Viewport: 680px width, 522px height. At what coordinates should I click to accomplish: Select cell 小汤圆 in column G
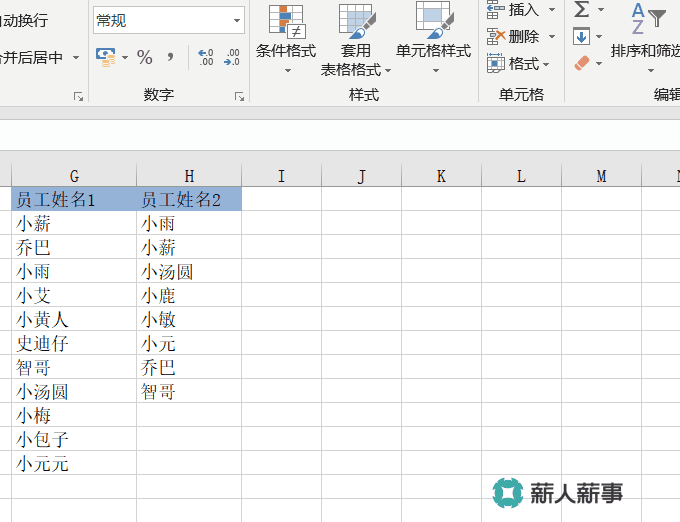click(x=74, y=391)
